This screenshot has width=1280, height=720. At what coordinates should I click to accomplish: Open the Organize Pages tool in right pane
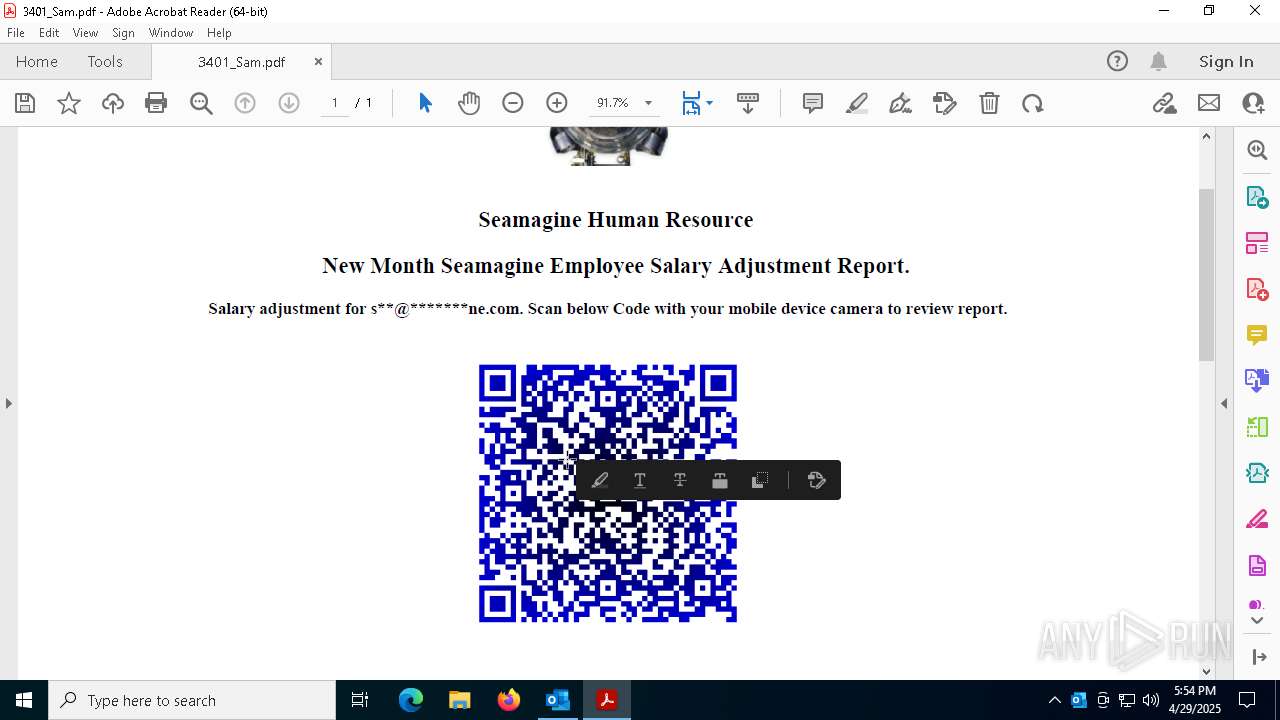point(1257,243)
